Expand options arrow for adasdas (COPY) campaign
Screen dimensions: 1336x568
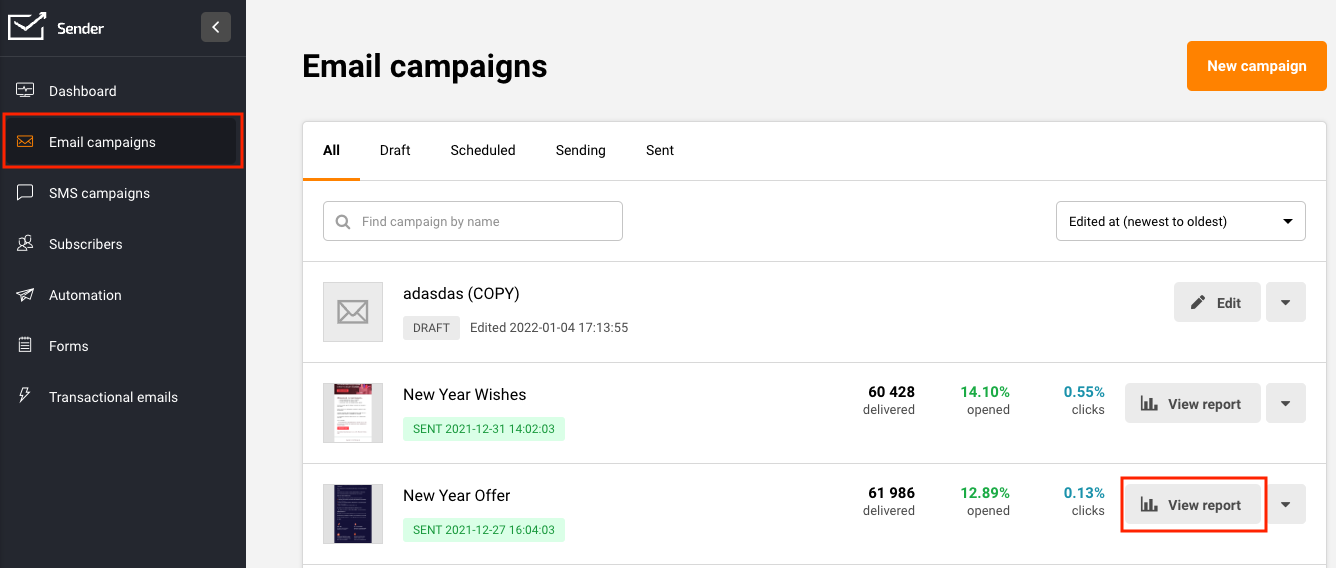pyautogui.click(x=1285, y=303)
